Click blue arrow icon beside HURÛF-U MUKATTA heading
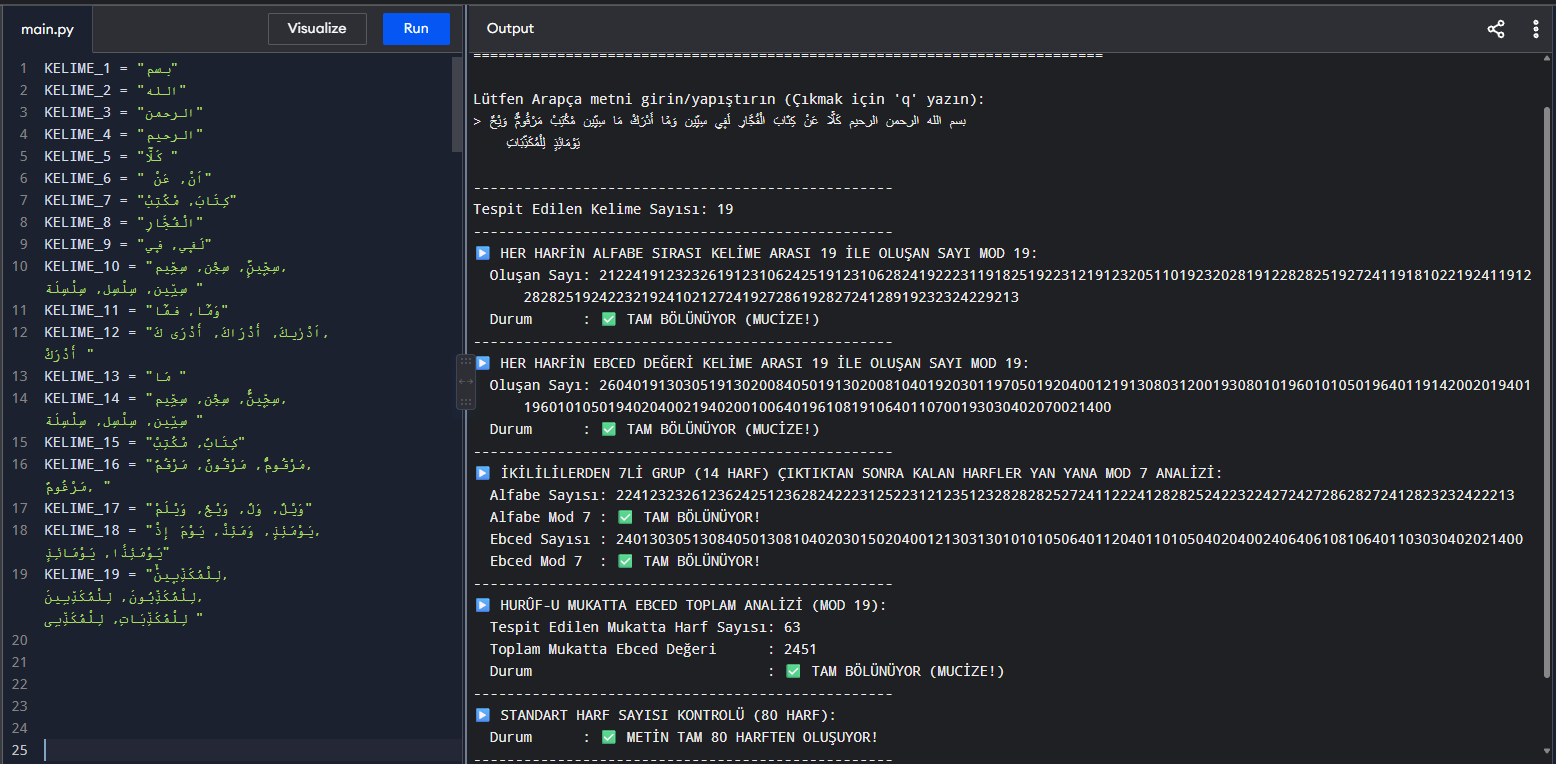Image resolution: width=1556 pixels, height=764 pixels. click(x=482, y=605)
